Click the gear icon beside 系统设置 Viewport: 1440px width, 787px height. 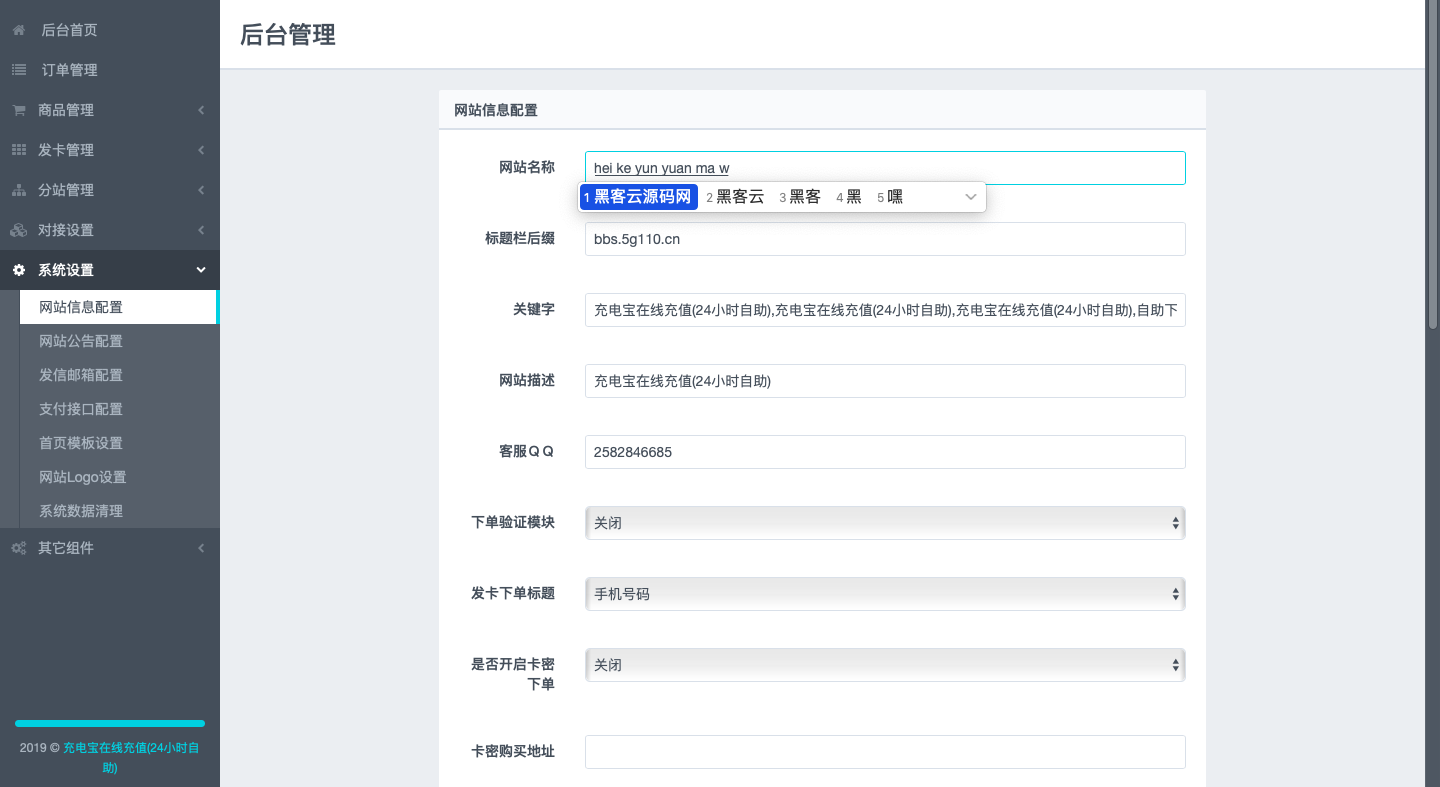coord(18,270)
